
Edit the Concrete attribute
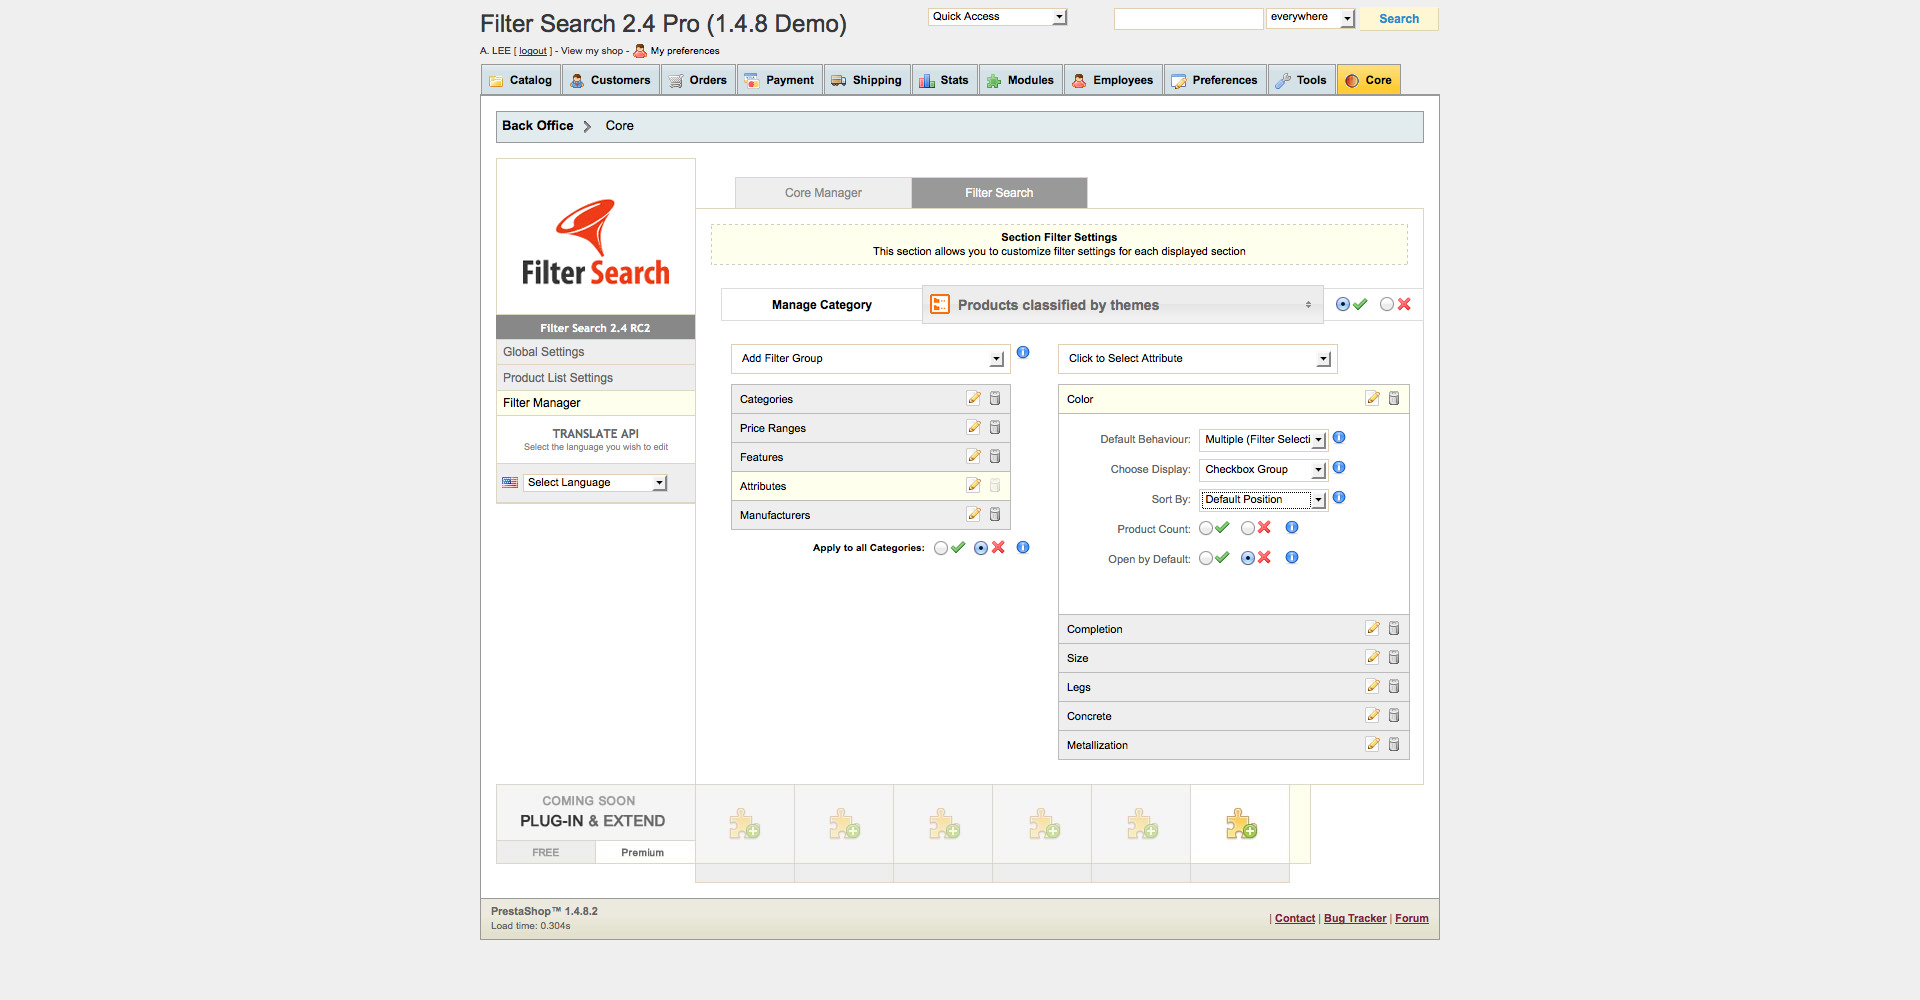1373,715
